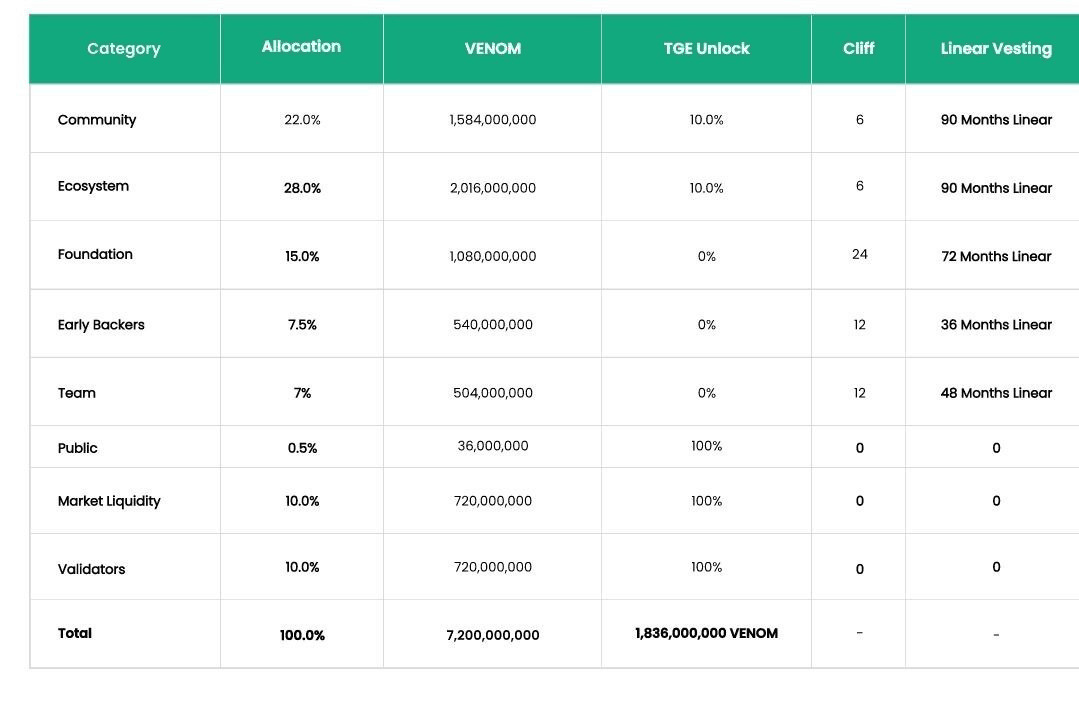
Task: Select the Early Backers category cell
Action: pos(101,325)
